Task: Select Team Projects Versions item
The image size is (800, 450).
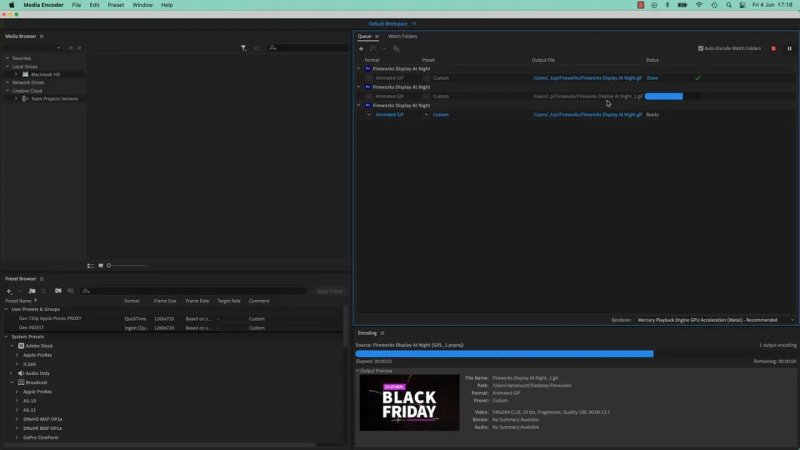Action: [x=55, y=99]
